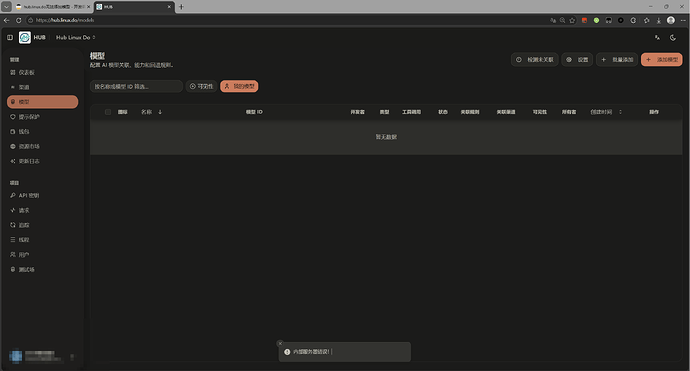
Task: Click the green circle extension icon
Action: 596,20
